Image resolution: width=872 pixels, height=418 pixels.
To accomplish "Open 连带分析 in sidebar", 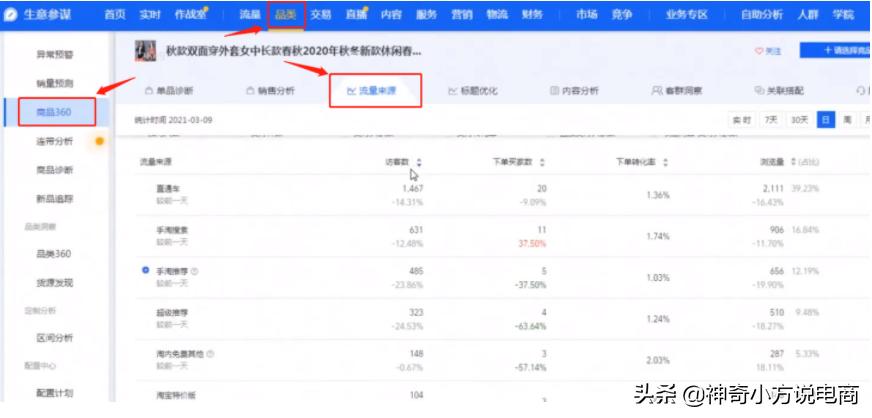I will pos(54,141).
